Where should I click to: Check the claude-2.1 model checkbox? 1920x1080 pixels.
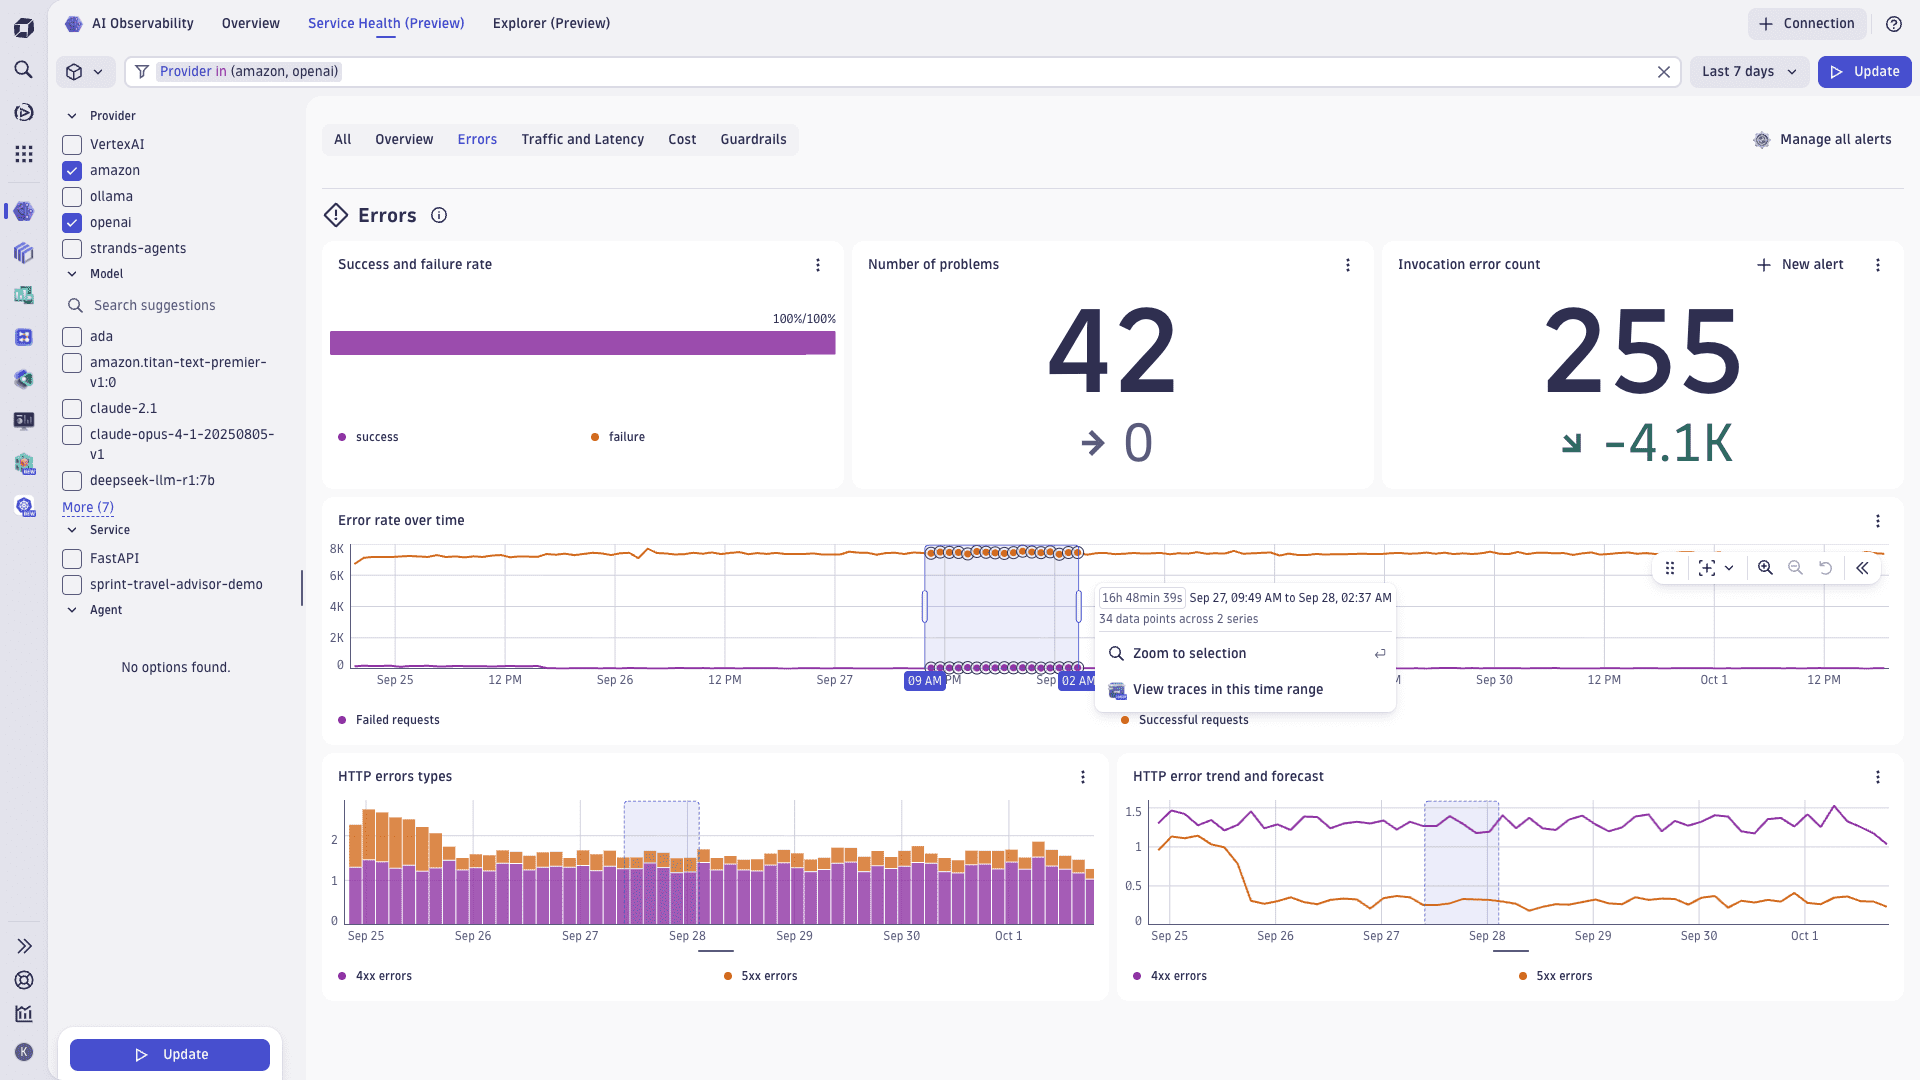[71, 408]
